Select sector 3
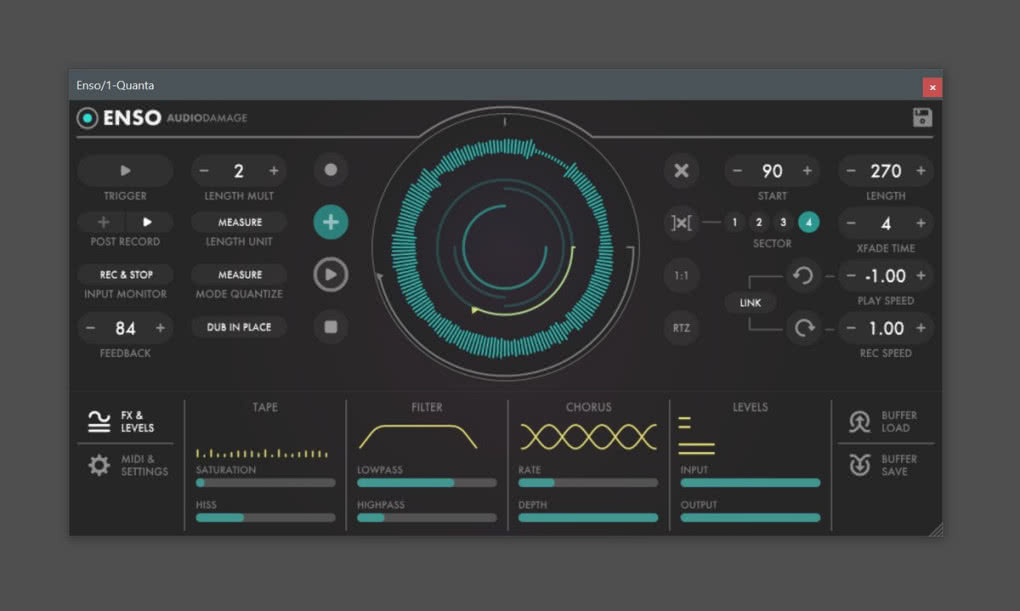The image size is (1020, 611). [783, 223]
